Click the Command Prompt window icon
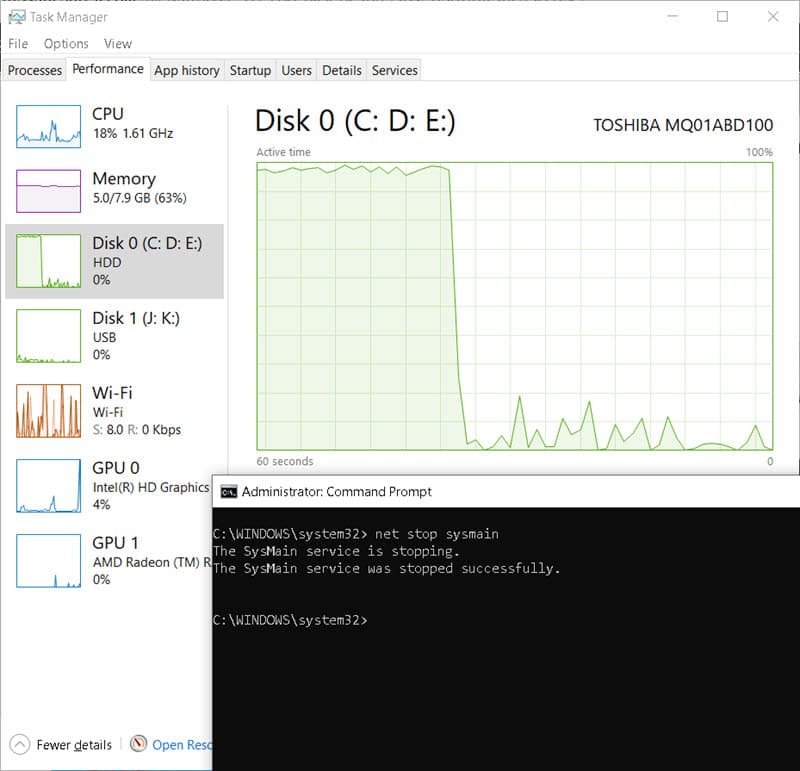Viewport: 800px width, 771px height. 229,492
